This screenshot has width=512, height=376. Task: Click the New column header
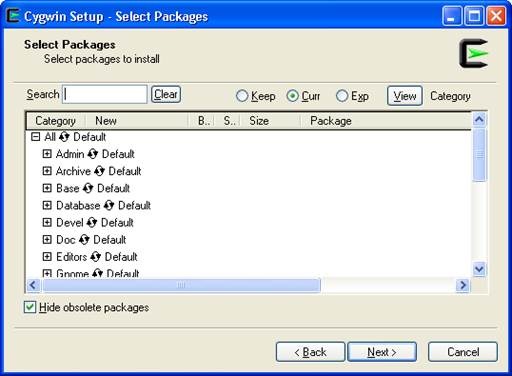pos(137,121)
